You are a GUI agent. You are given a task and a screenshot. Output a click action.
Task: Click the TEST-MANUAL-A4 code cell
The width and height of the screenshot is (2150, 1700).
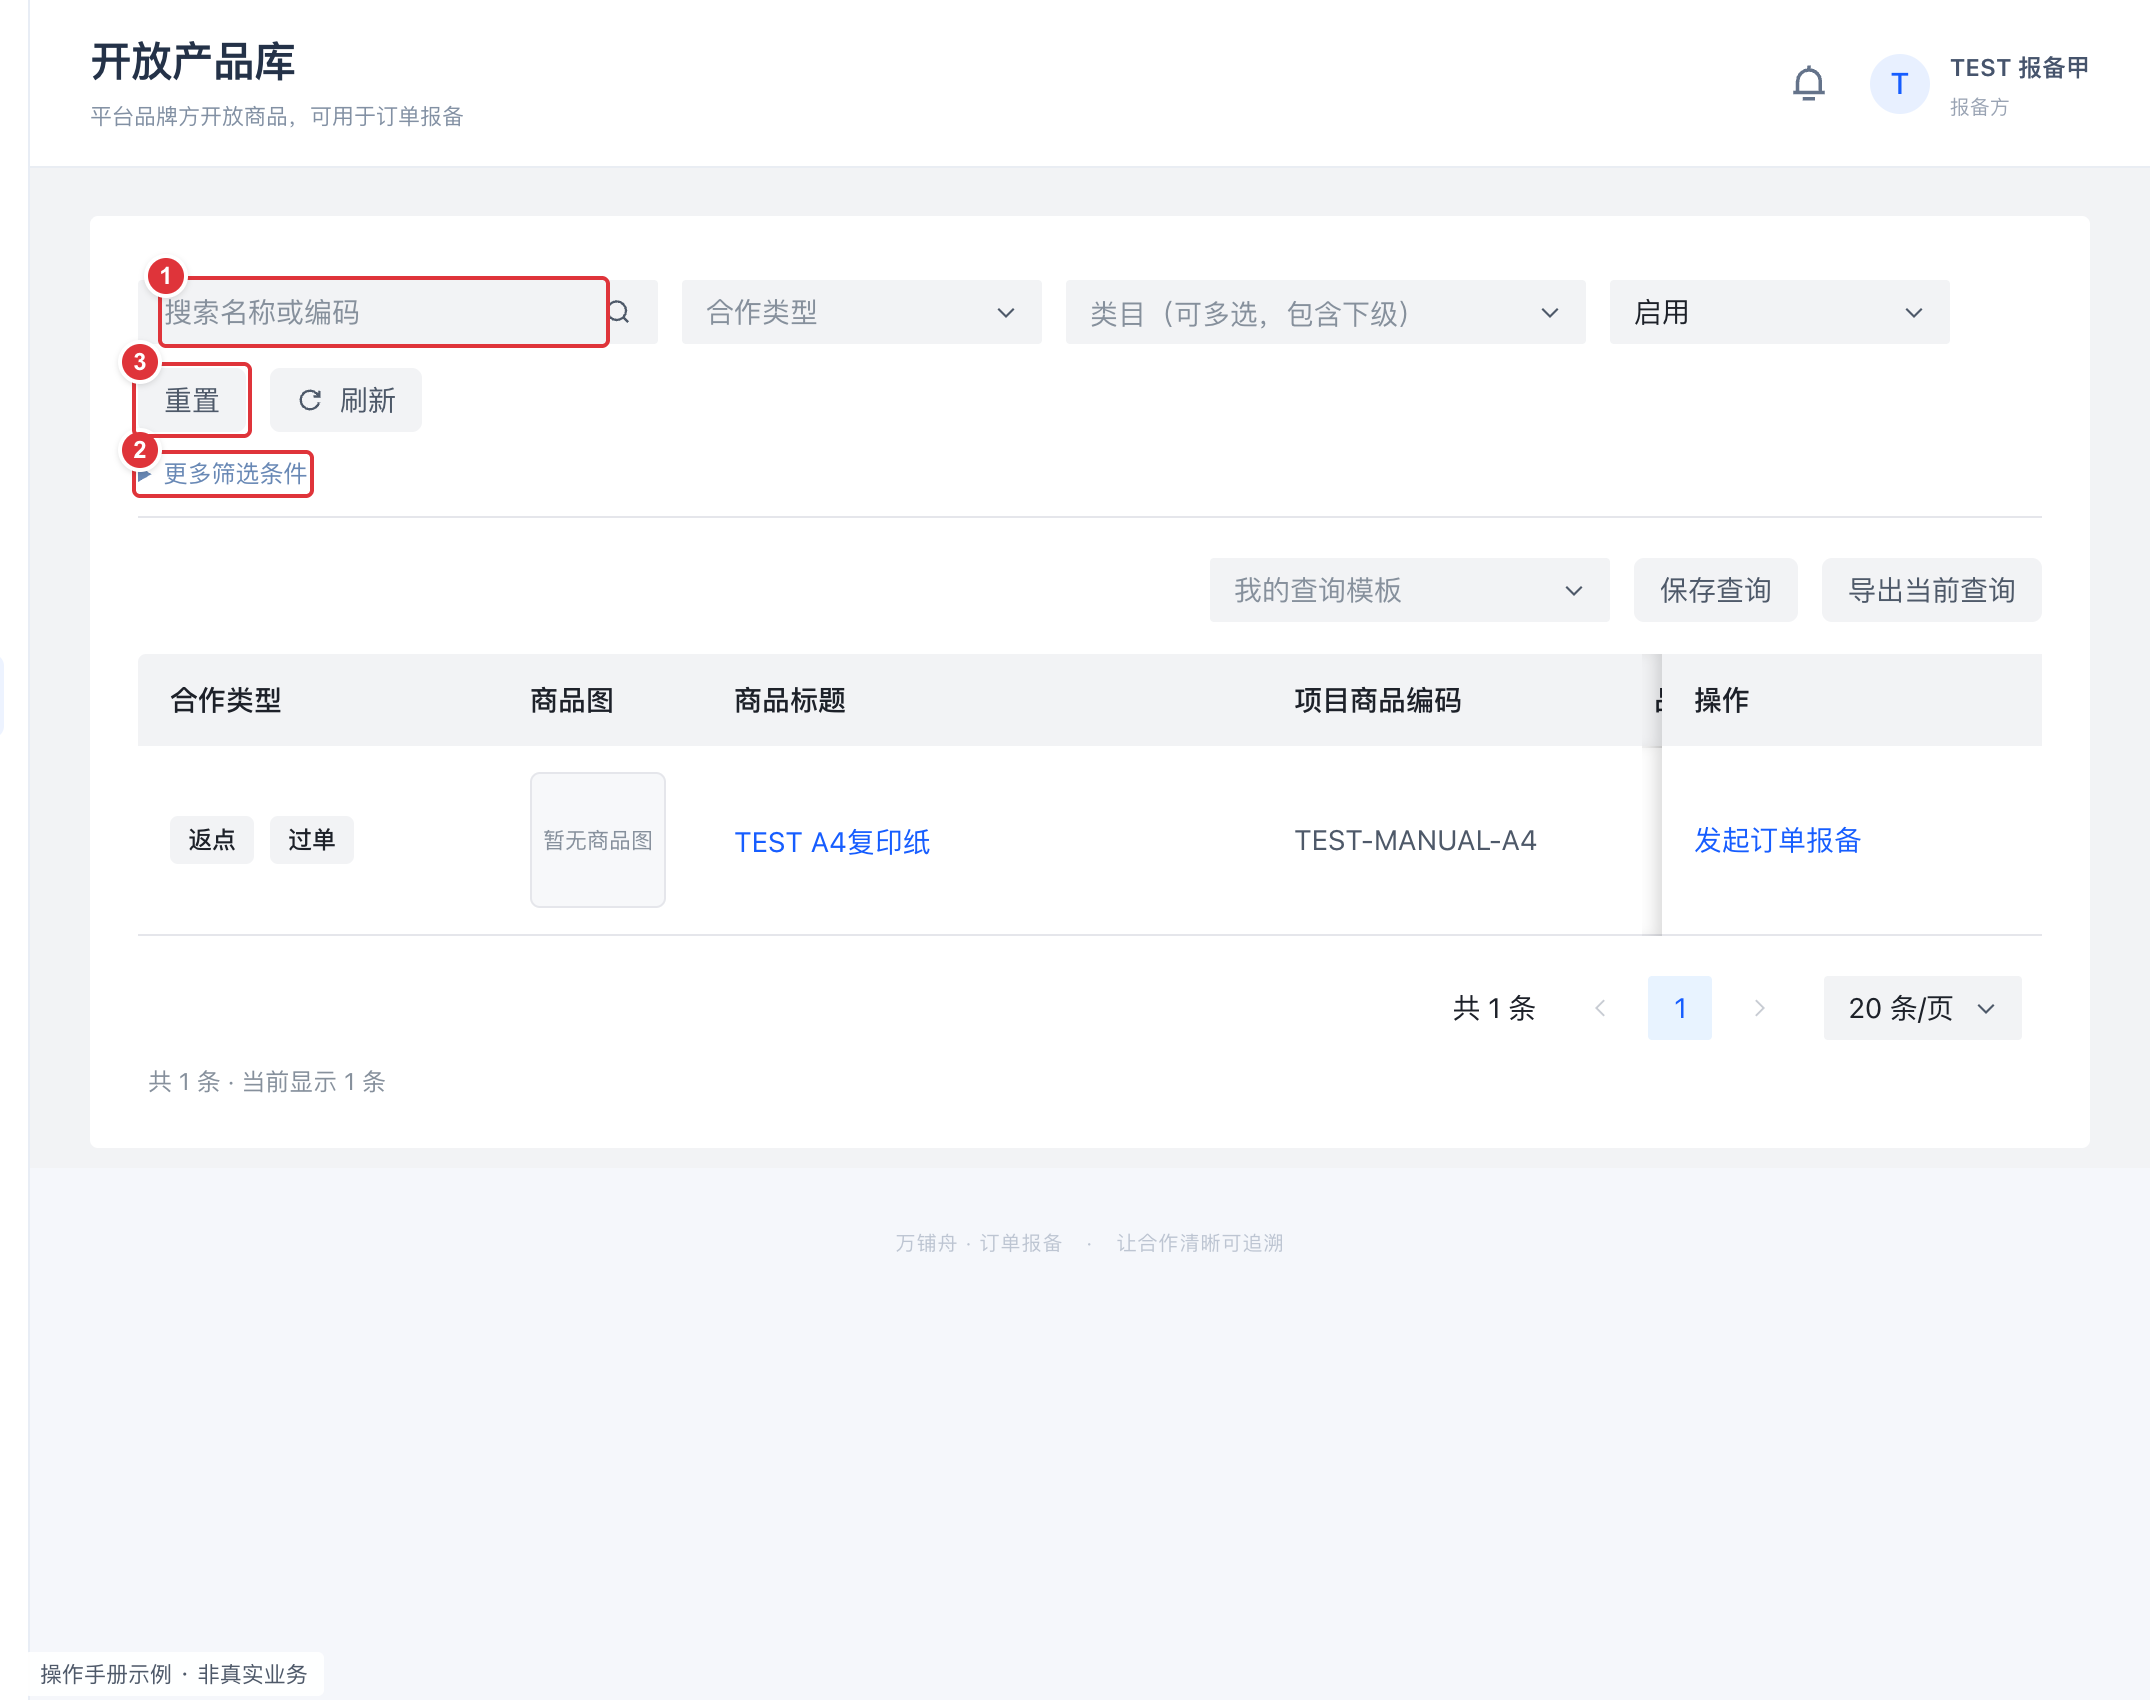pyautogui.click(x=1415, y=840)
